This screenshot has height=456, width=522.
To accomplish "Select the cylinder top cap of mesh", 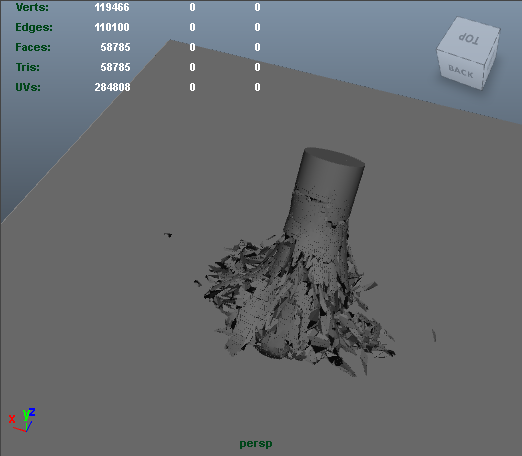I will (x=334, y=158).
